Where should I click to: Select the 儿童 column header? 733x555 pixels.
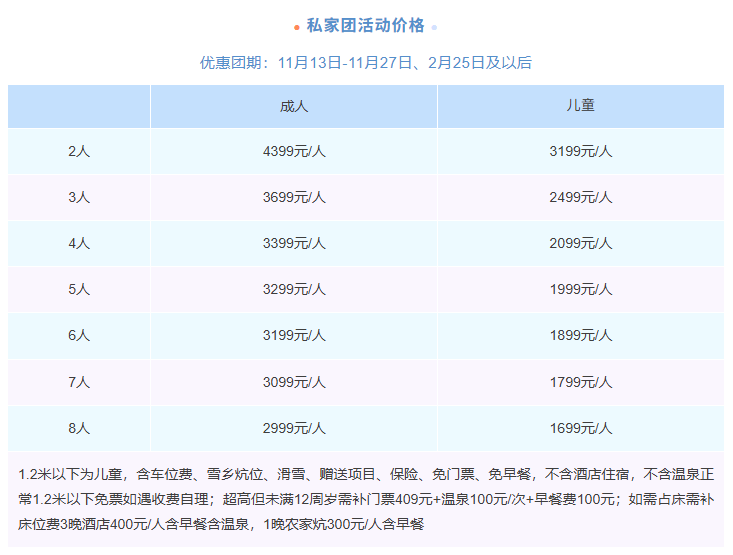click(x=580, y=105)
